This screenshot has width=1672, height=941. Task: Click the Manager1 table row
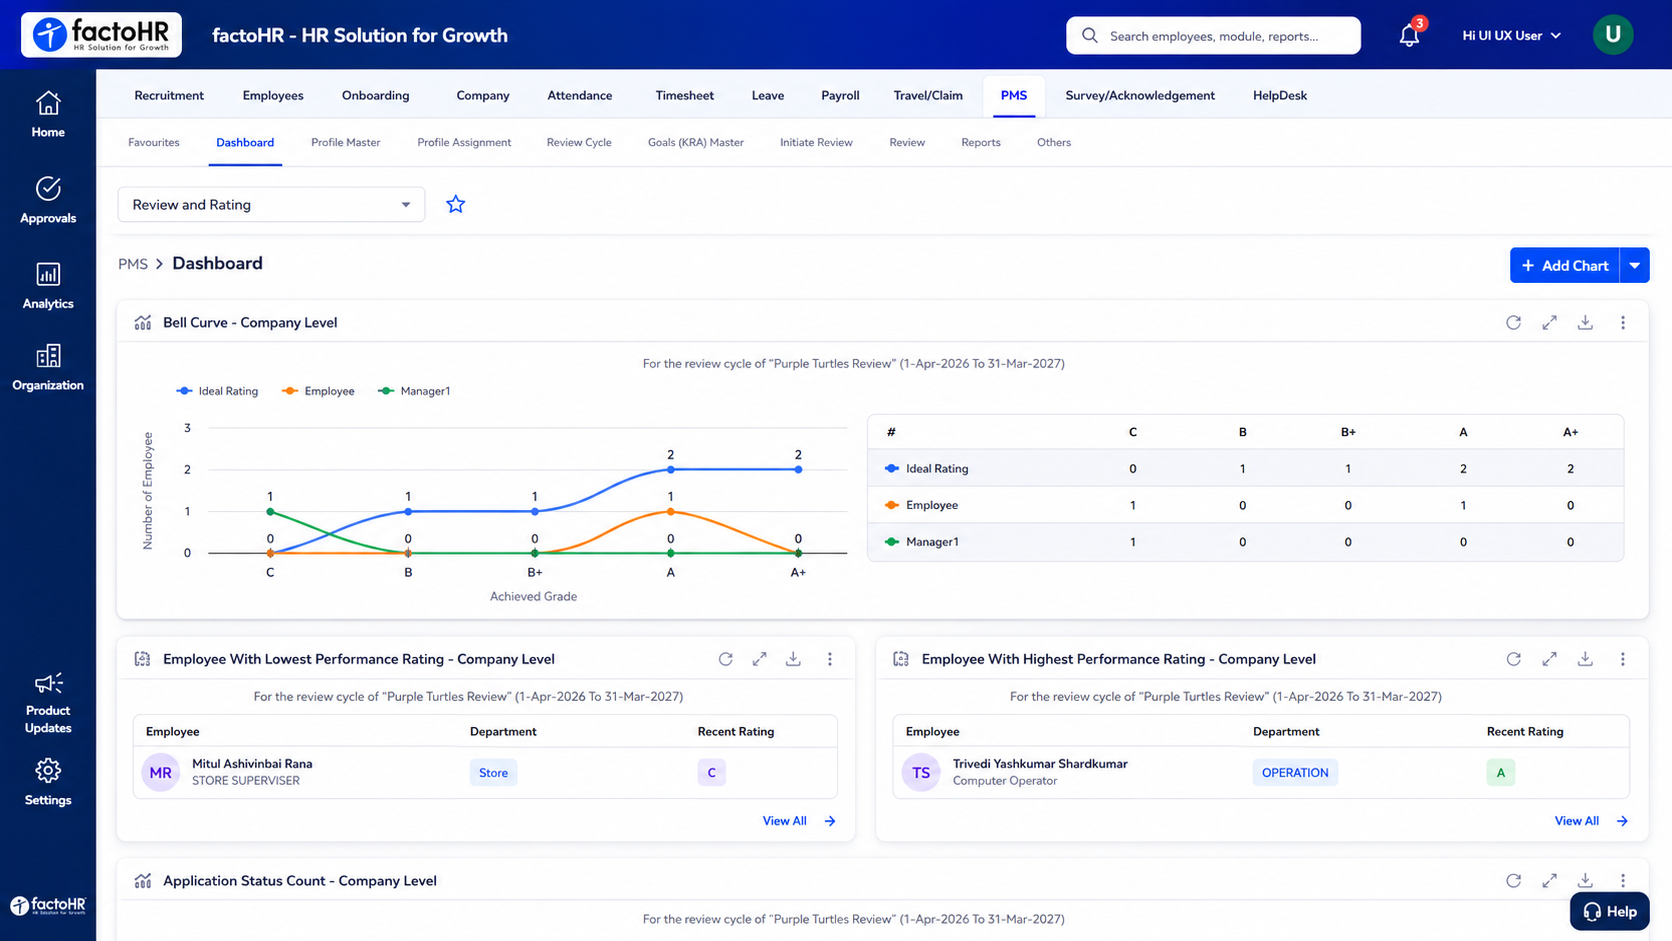coord(1245,542)
